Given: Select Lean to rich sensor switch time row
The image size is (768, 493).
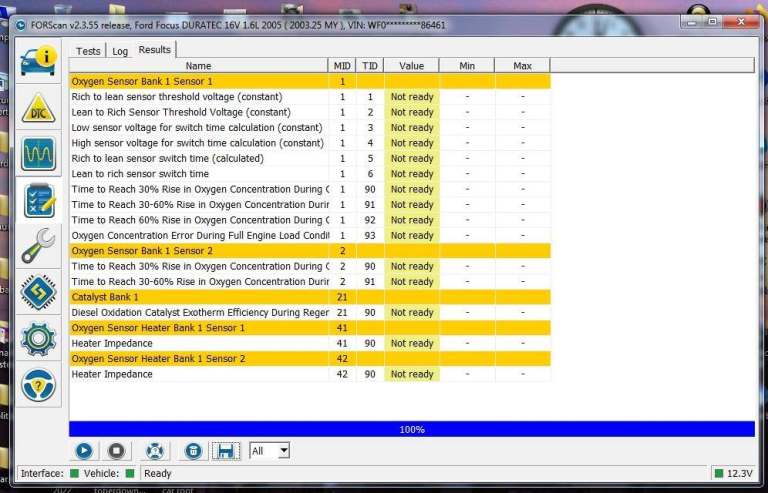Looking at the screenshot, I should (310, 174).
